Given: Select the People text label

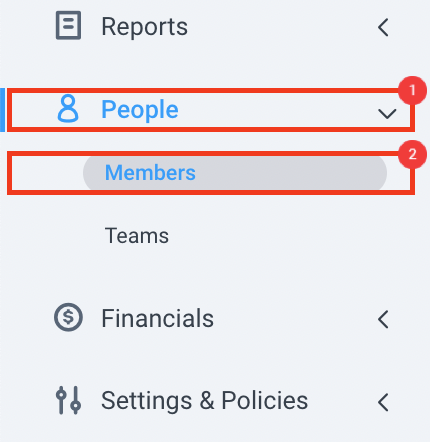Looking at the screenshot, I should [140, 110].
